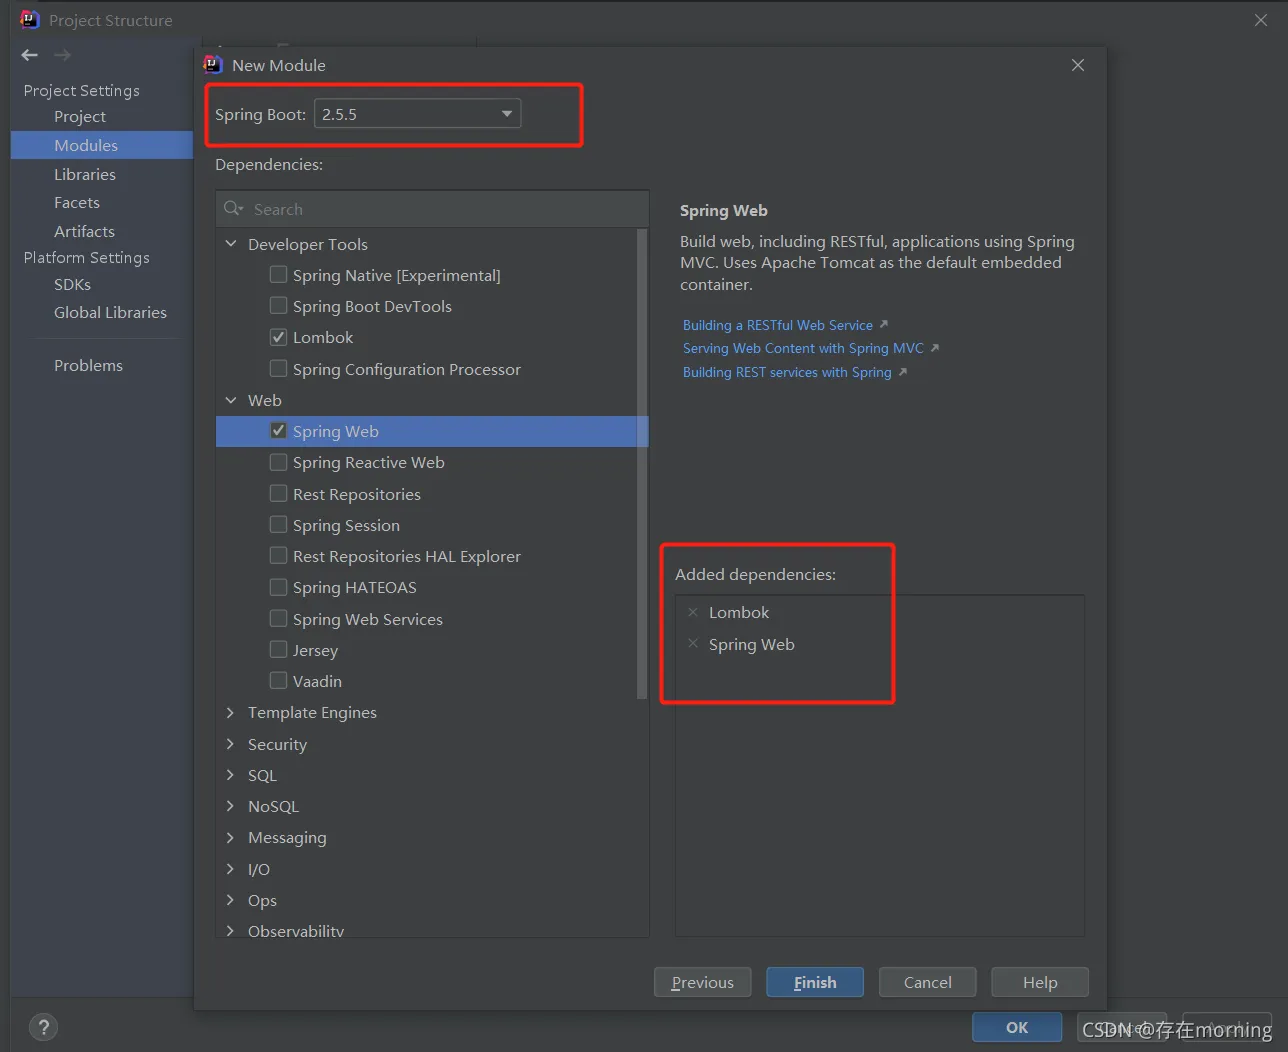Open Building REST services with Spring link
Screen dimensions: 1288x1052
(x=787, y=372)
